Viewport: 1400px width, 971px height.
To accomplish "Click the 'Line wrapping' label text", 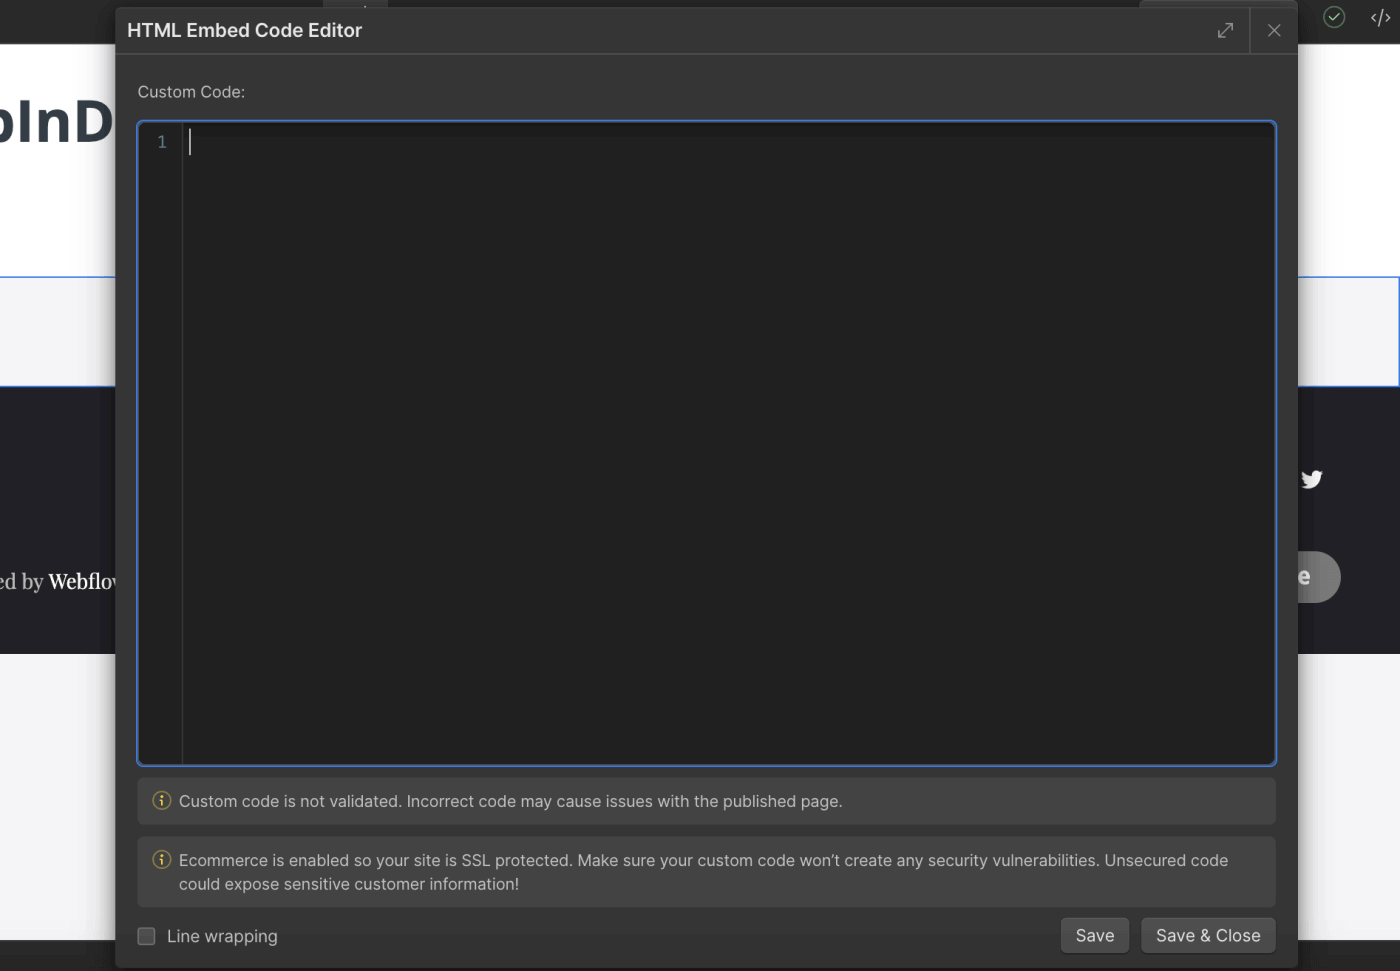I will pyautogui.click(x=222, y=937).
